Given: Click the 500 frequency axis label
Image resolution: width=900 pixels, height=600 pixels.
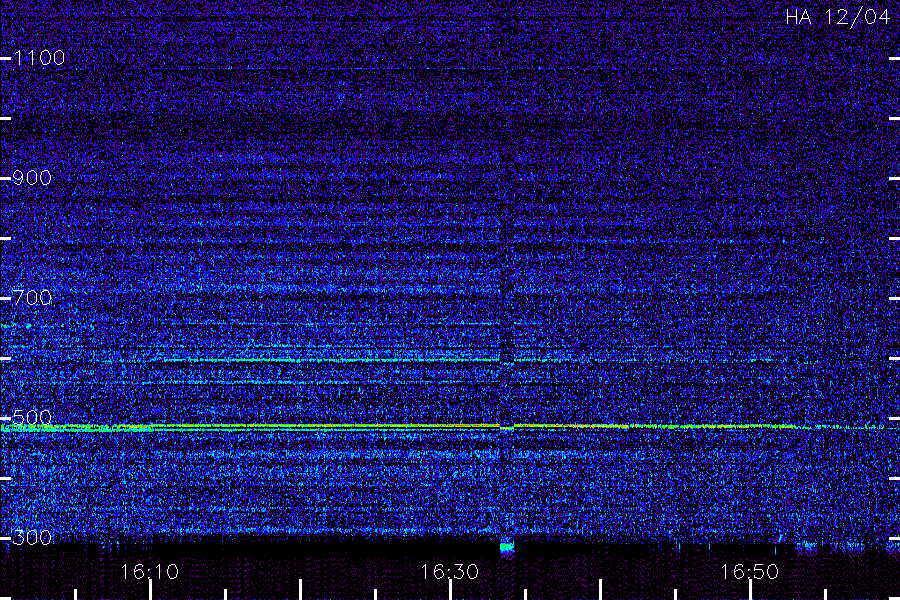Looking at the screenshot, I should (32, 417).
